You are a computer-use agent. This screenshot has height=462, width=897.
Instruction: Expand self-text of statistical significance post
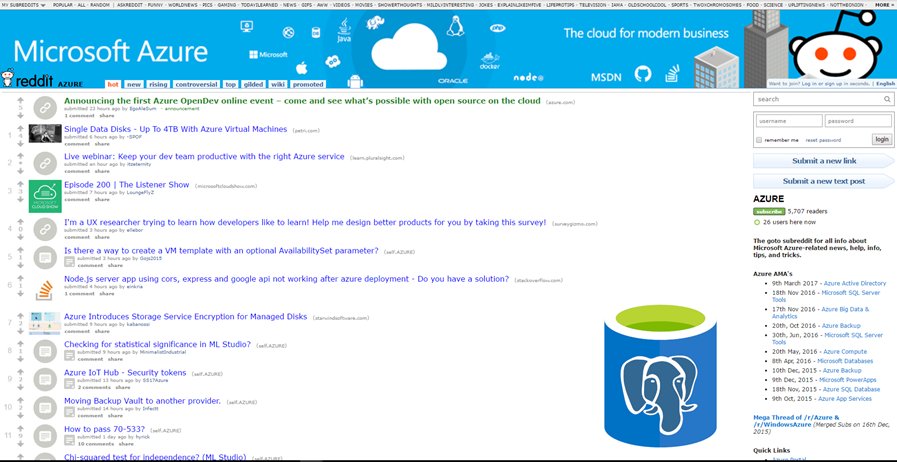coord(69,356)
